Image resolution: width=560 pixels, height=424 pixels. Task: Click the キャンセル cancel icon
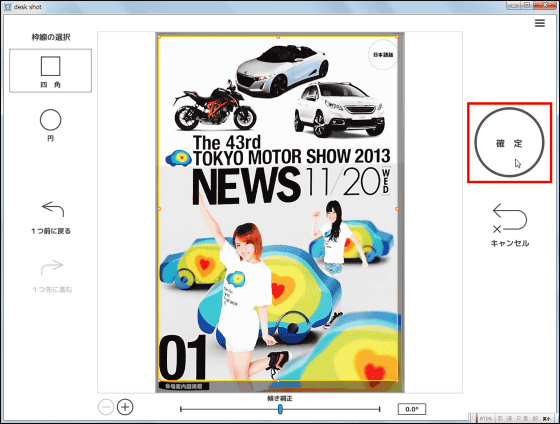(510, 218)
